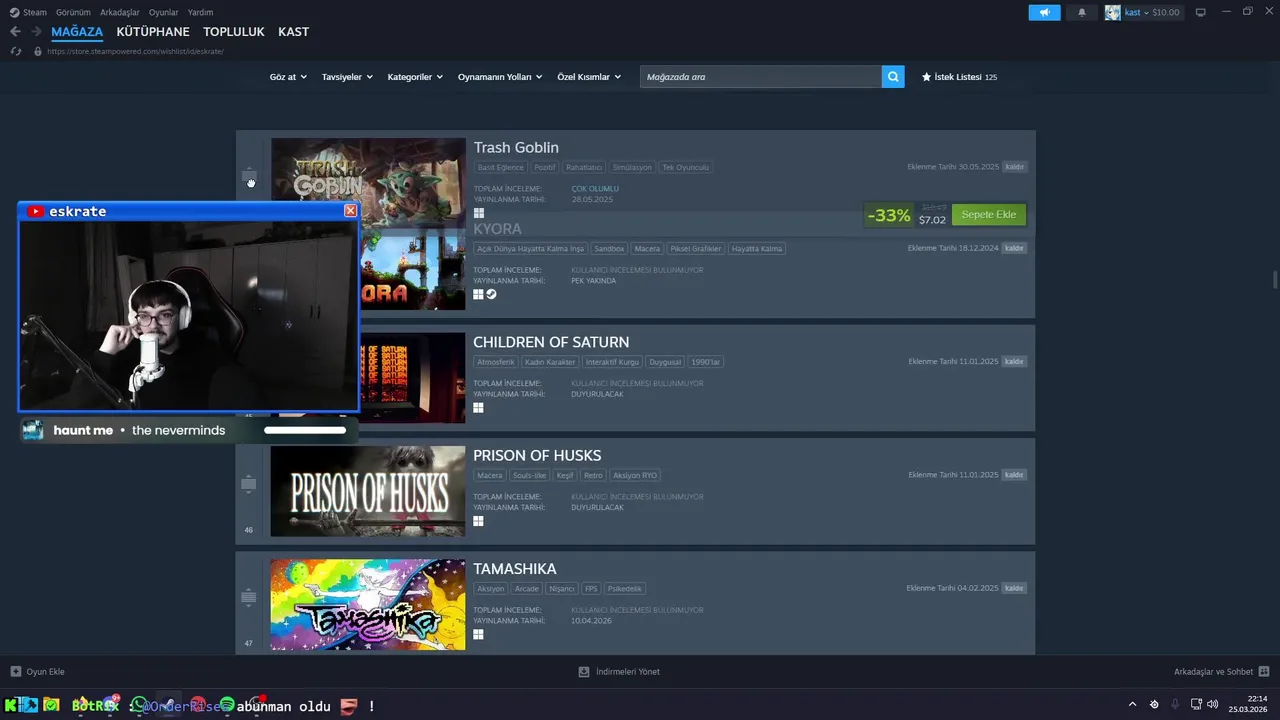Open the TAMASHIKA title link
1280x720 pixels.
coord(515,569)
